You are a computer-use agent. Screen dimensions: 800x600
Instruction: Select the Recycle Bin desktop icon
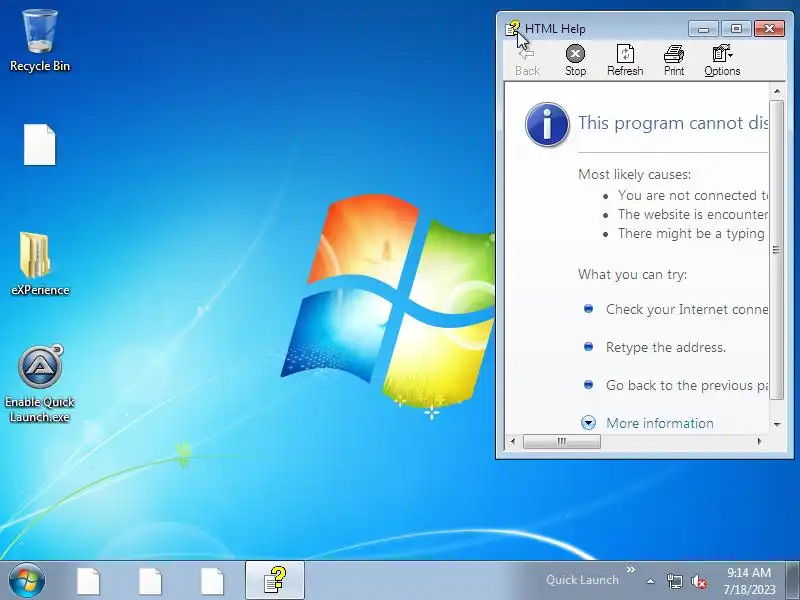click(x=40, y=41)
